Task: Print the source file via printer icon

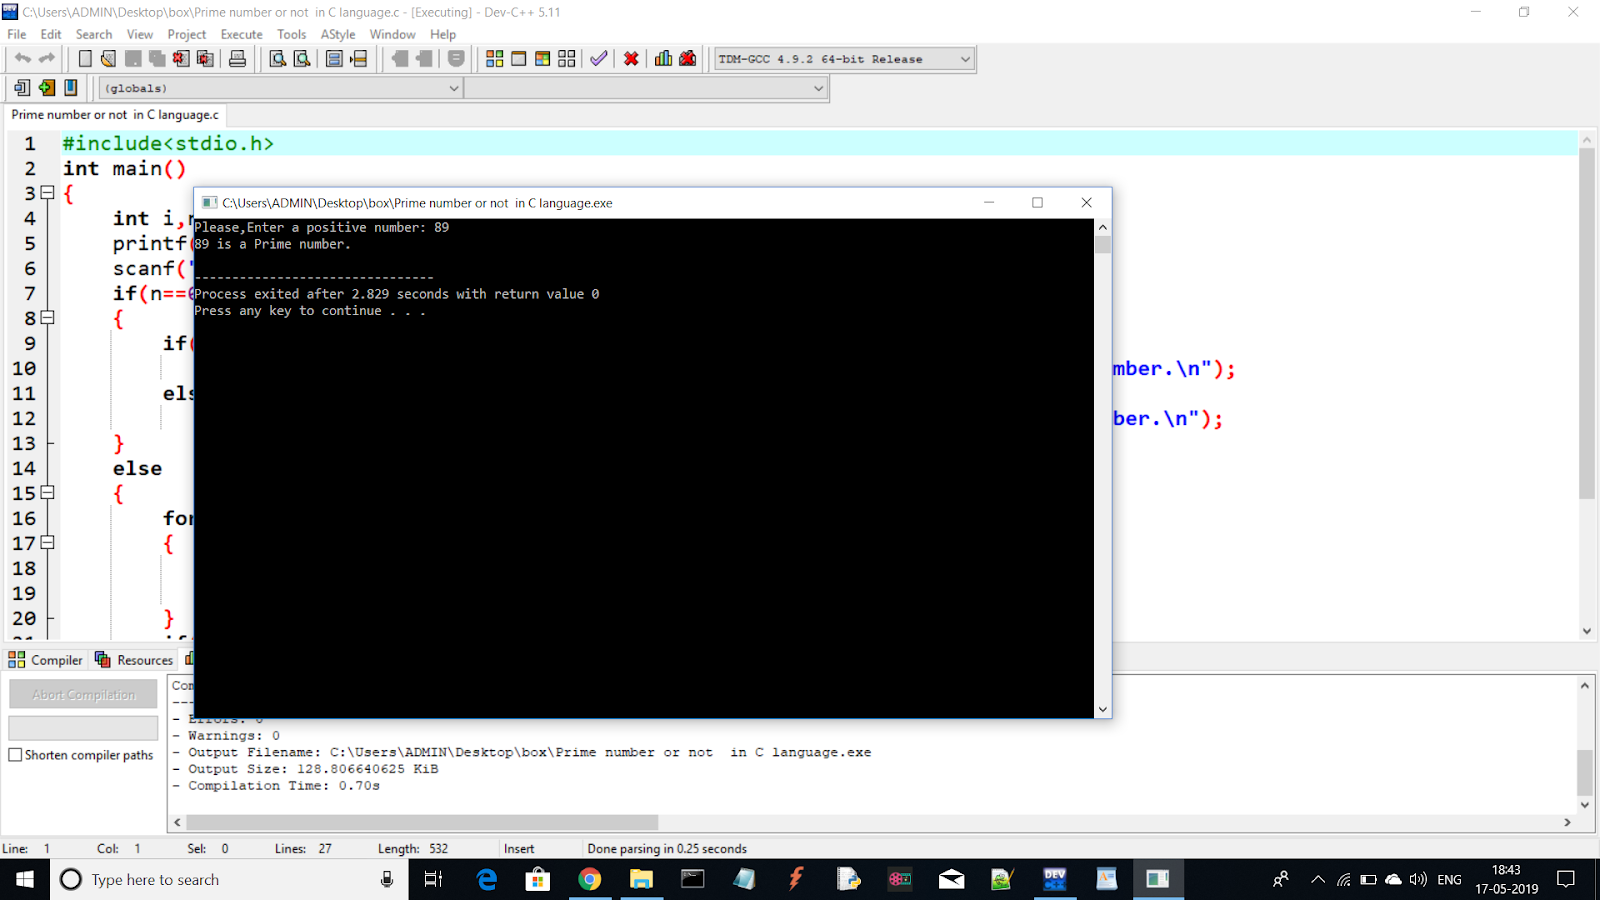Action: (239, 58)
